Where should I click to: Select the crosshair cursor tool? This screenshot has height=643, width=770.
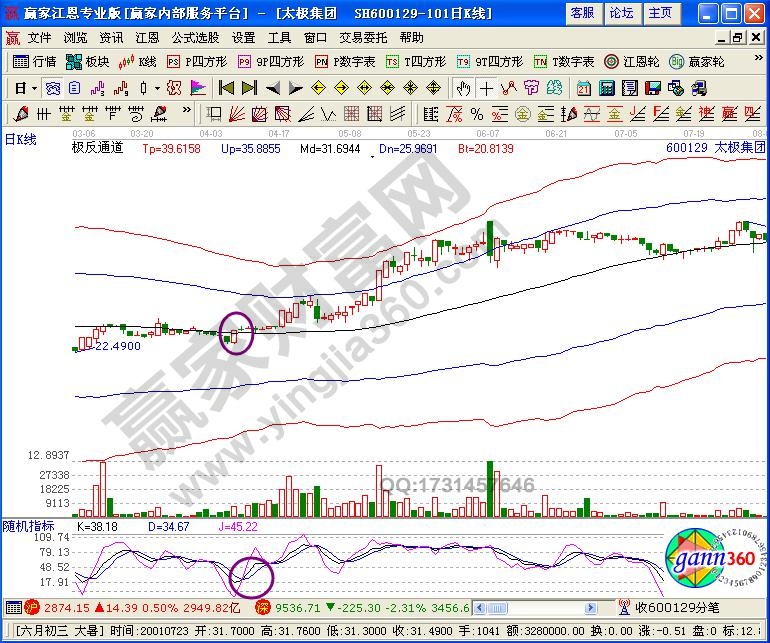pos(486,87)
